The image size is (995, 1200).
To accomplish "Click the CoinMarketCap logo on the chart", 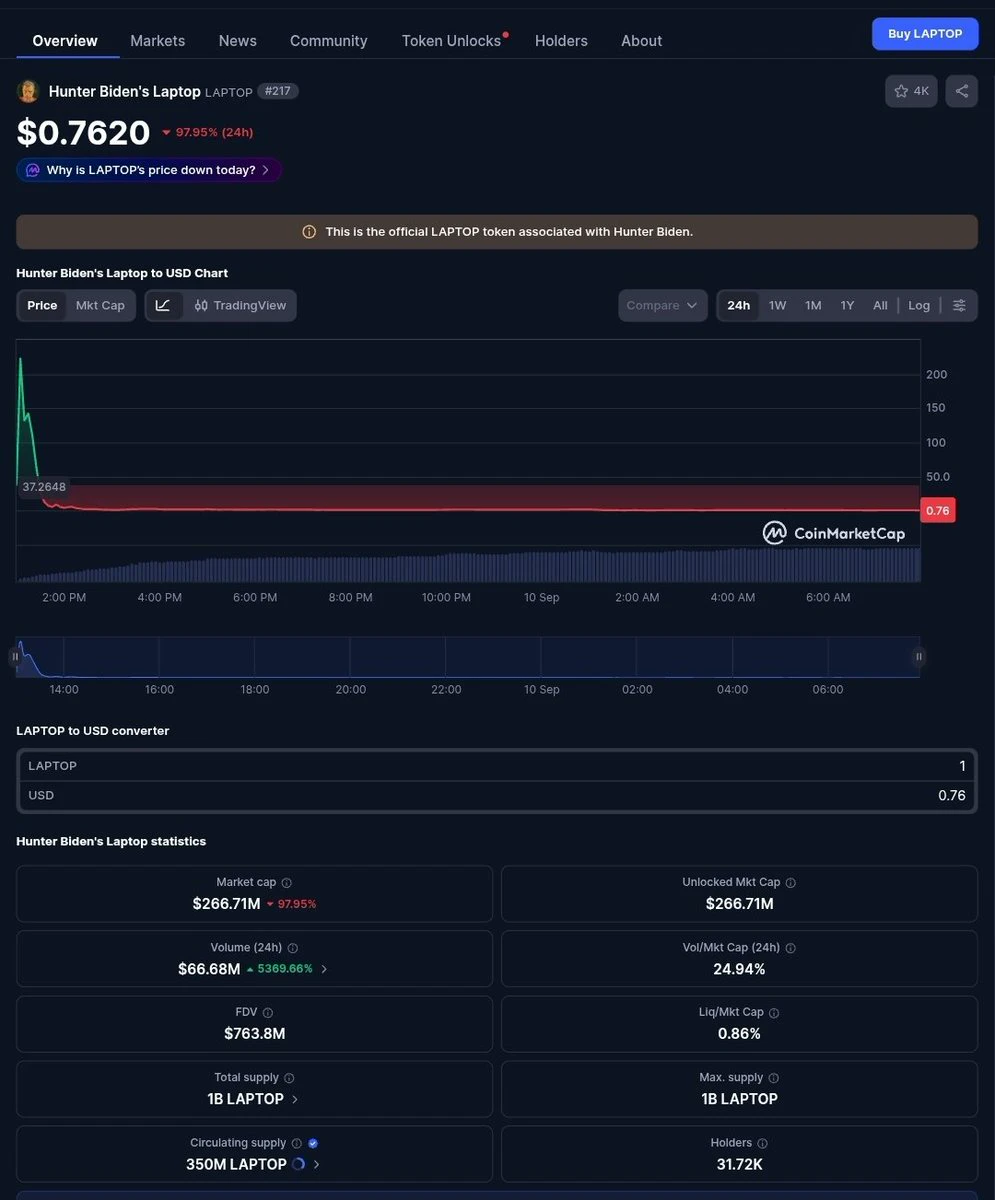I will (x=834, y=533).
